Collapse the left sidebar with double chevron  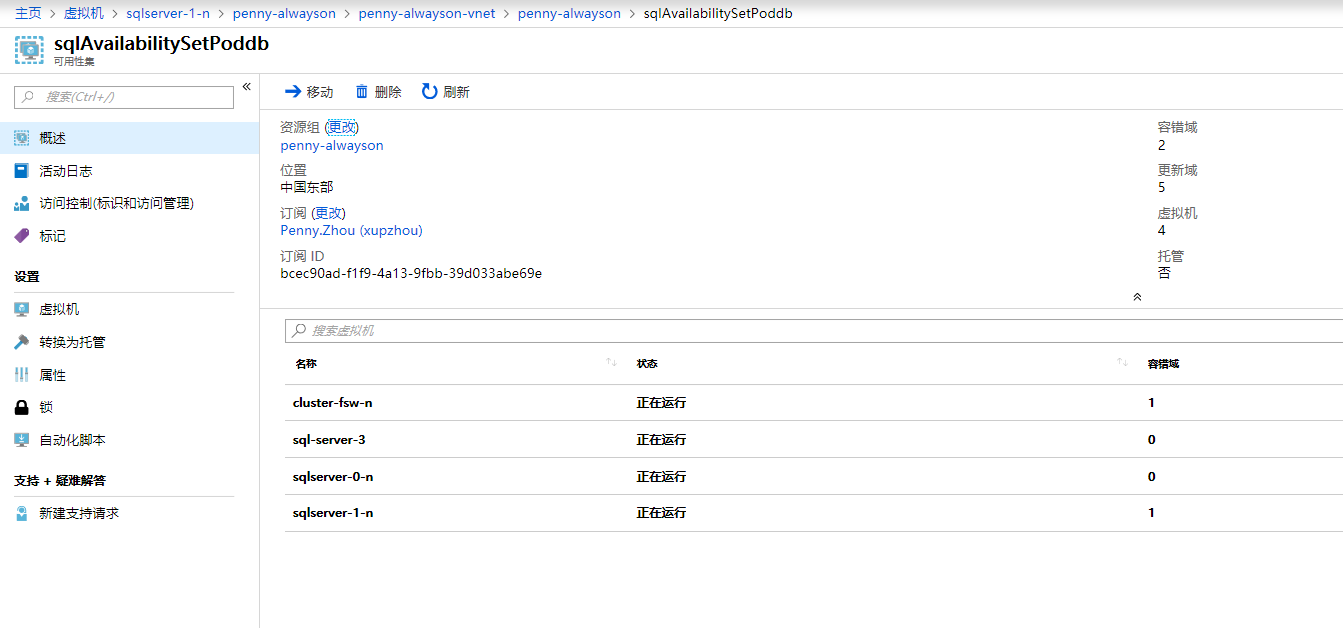246,87
